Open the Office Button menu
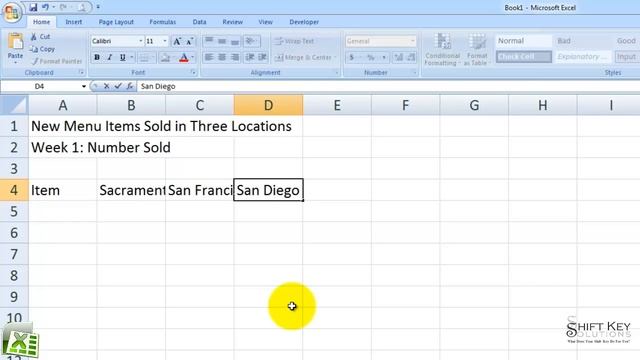The image size is (640, 360). point(11,12)
